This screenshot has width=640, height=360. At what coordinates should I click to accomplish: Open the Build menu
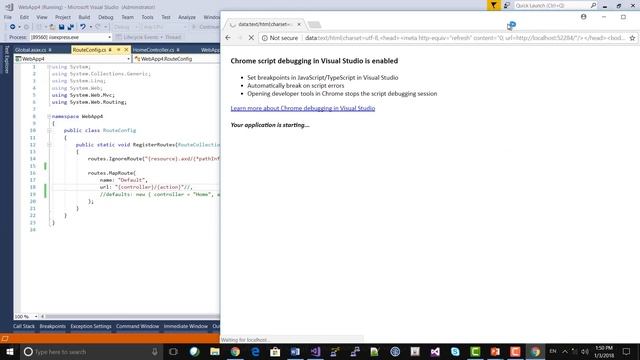pyautogui.click(x=84, y=17)
